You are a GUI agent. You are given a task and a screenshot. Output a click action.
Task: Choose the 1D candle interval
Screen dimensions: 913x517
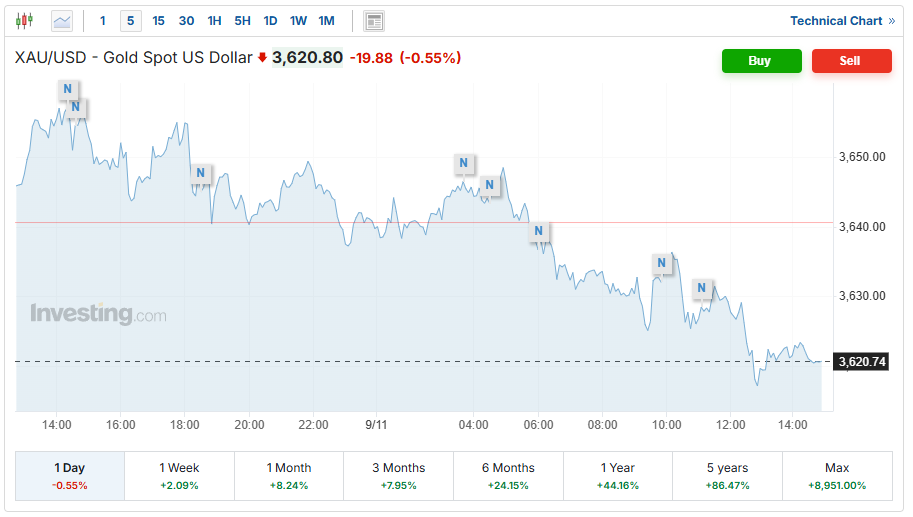[270, 20]
